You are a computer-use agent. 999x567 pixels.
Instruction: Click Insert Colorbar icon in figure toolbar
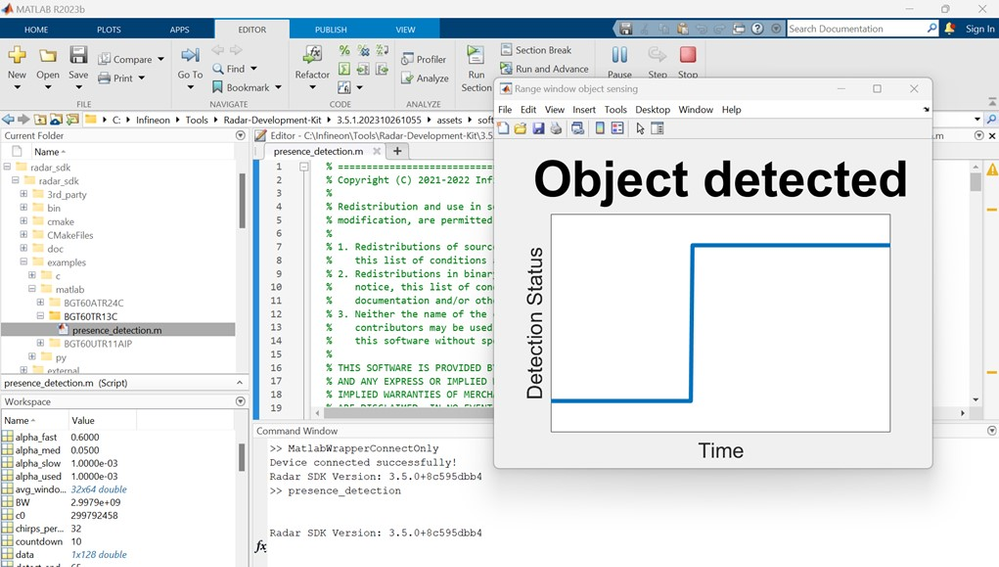click(x=600, y=129)
